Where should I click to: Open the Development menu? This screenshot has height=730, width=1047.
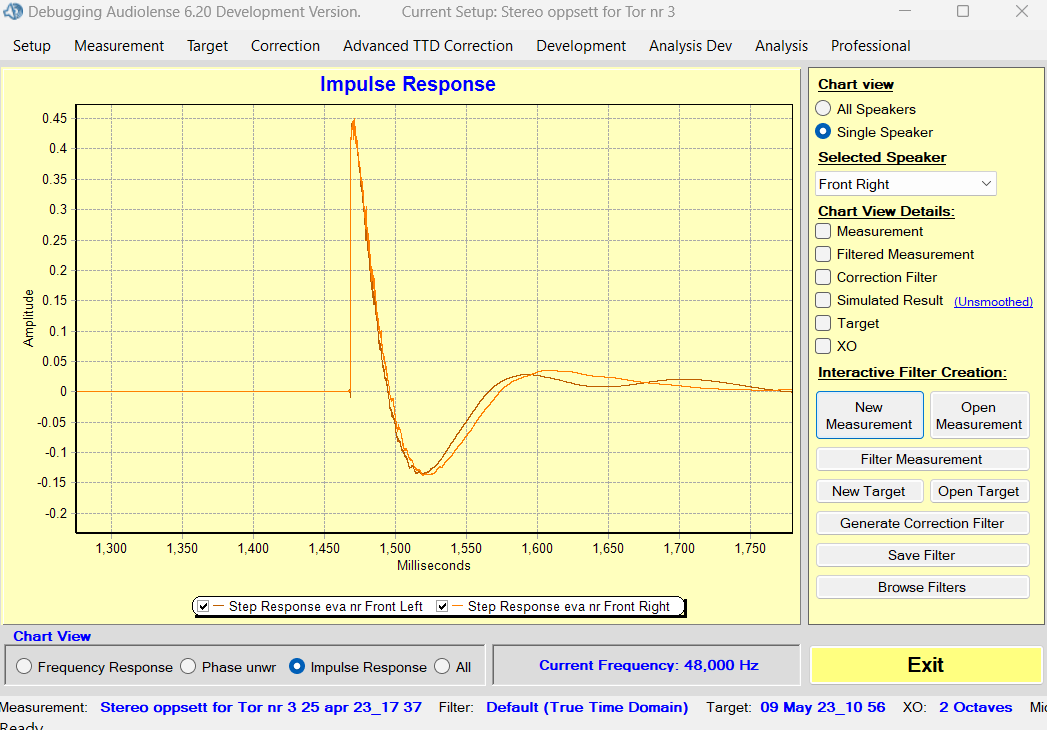[581, 46]
